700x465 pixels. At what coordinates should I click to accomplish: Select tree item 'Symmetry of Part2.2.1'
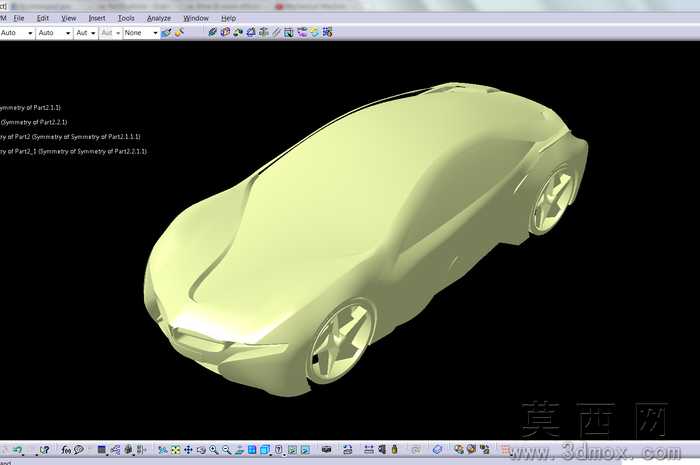click(34, 122)
